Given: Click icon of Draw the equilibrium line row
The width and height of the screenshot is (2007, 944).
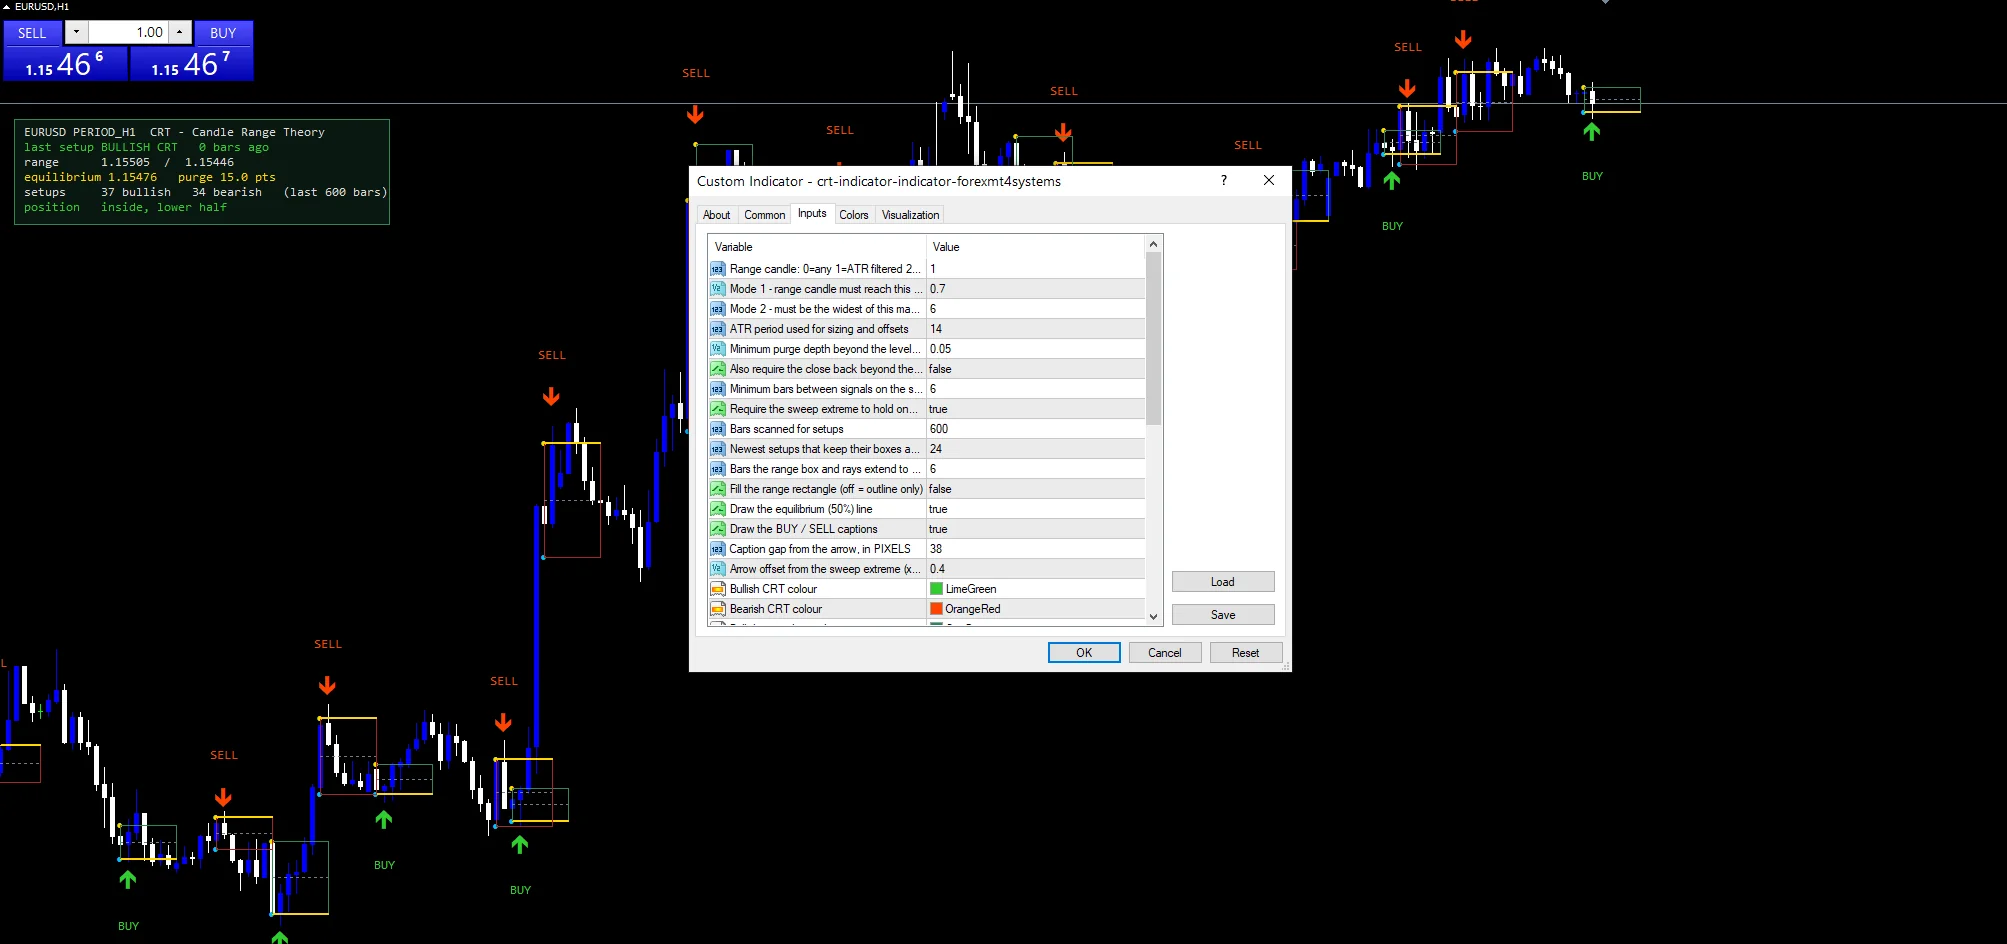Looking at the screenshot, I should [717, 509].
